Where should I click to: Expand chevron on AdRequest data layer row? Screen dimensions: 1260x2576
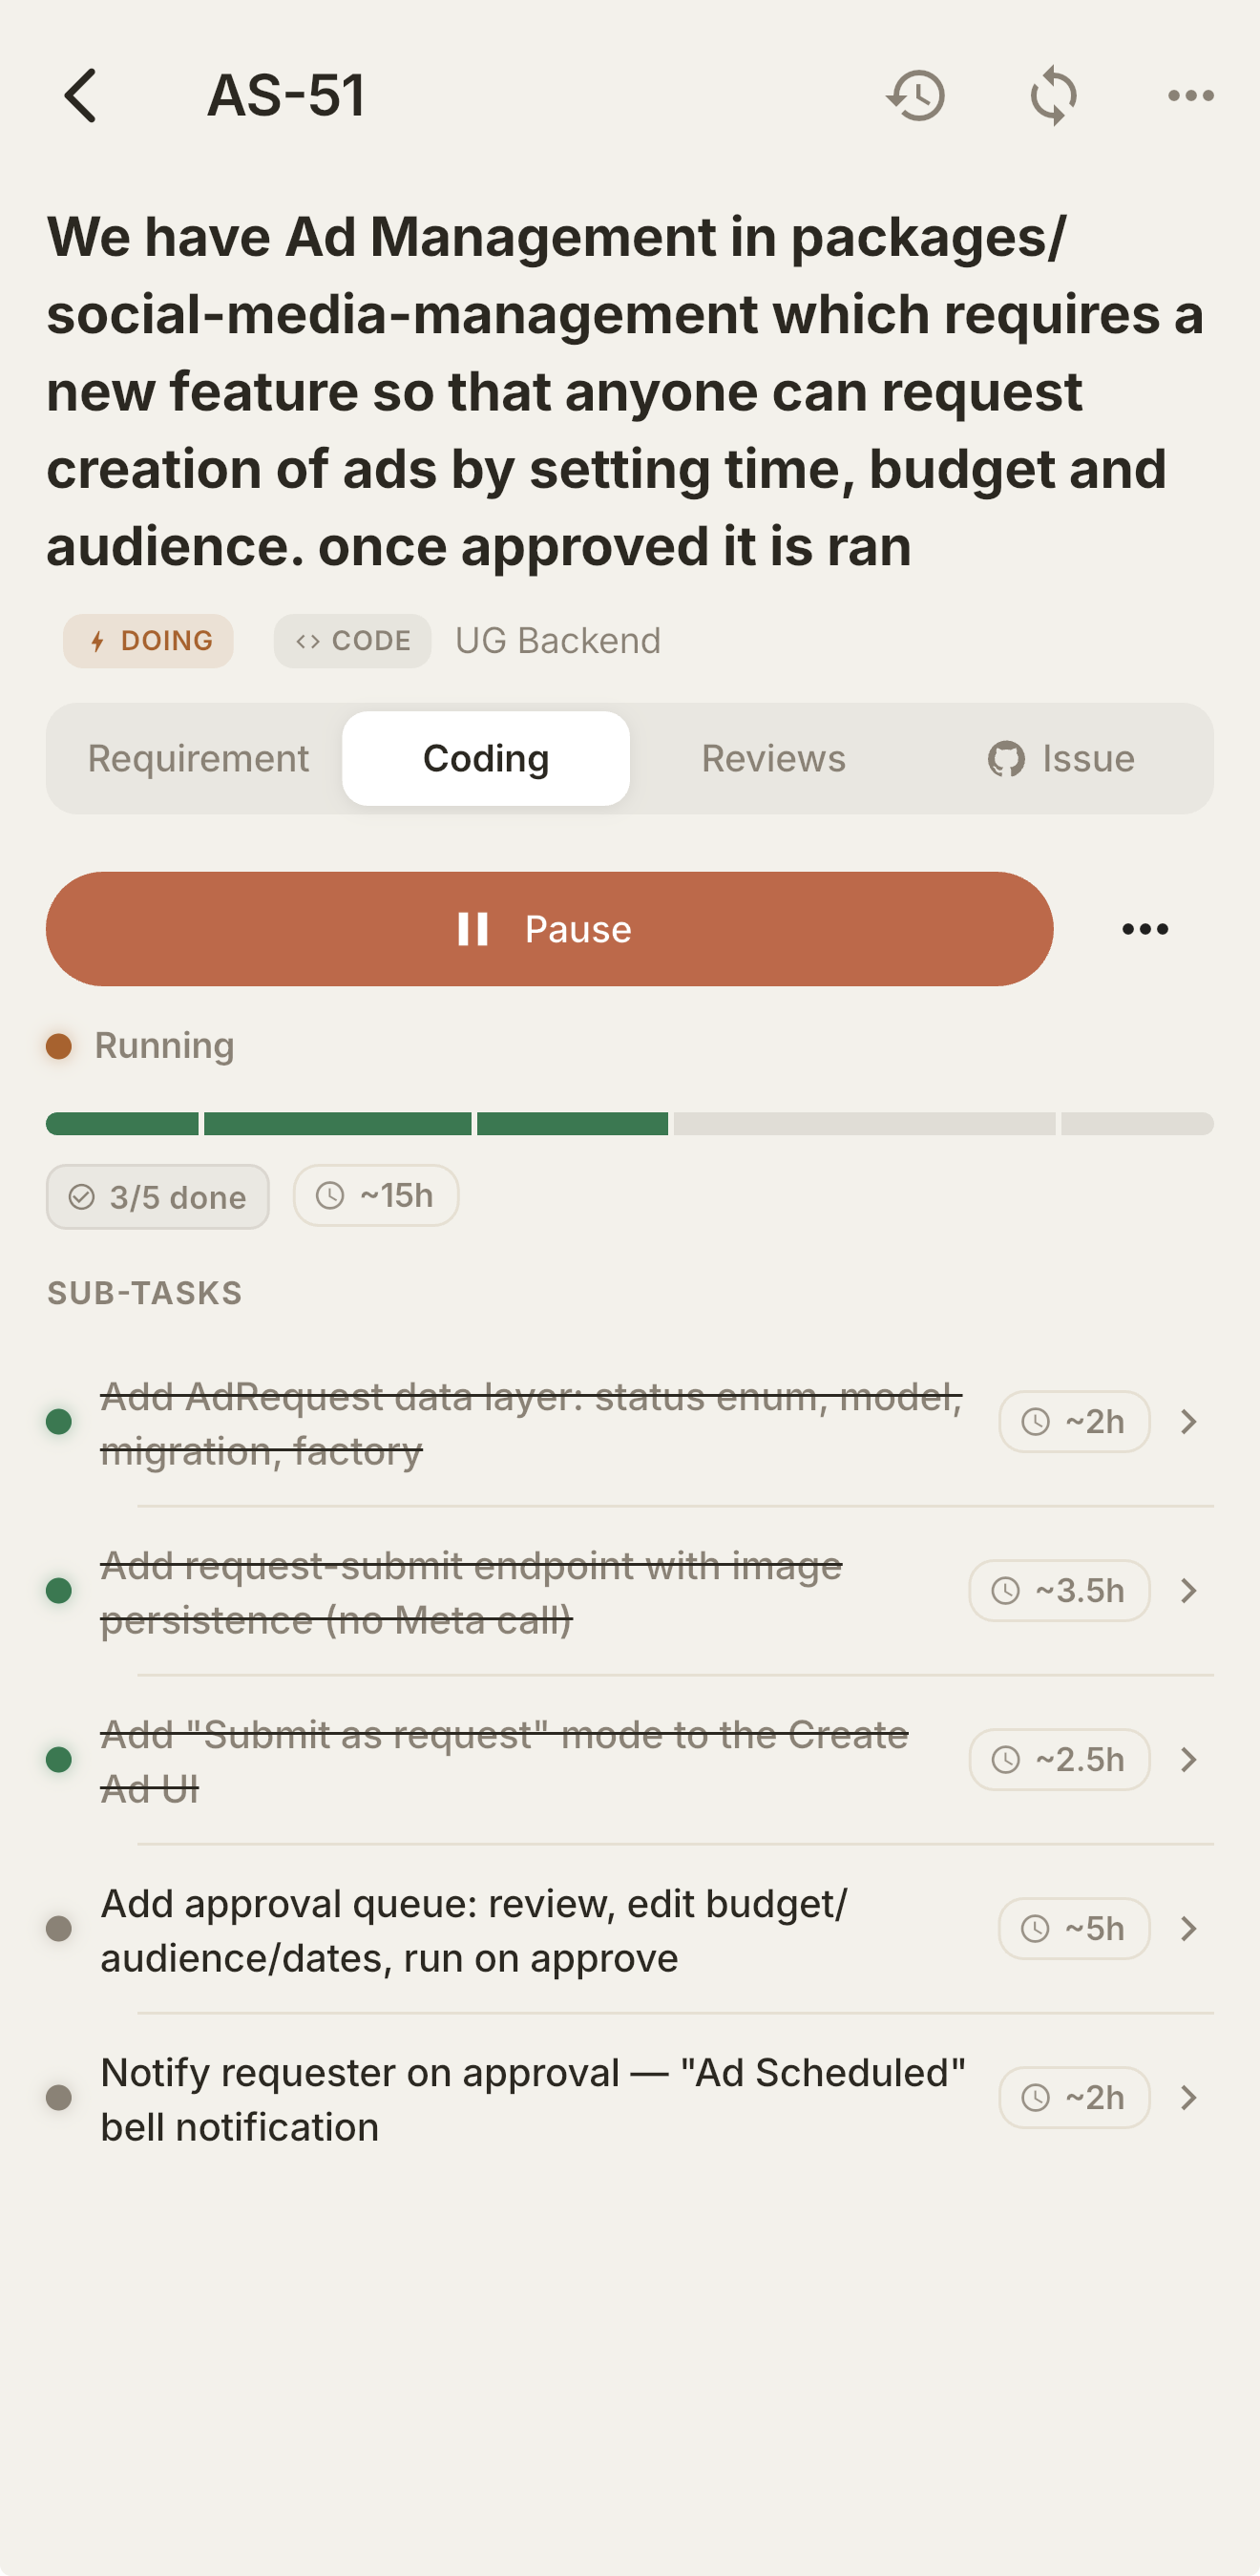[1188, 1422]
